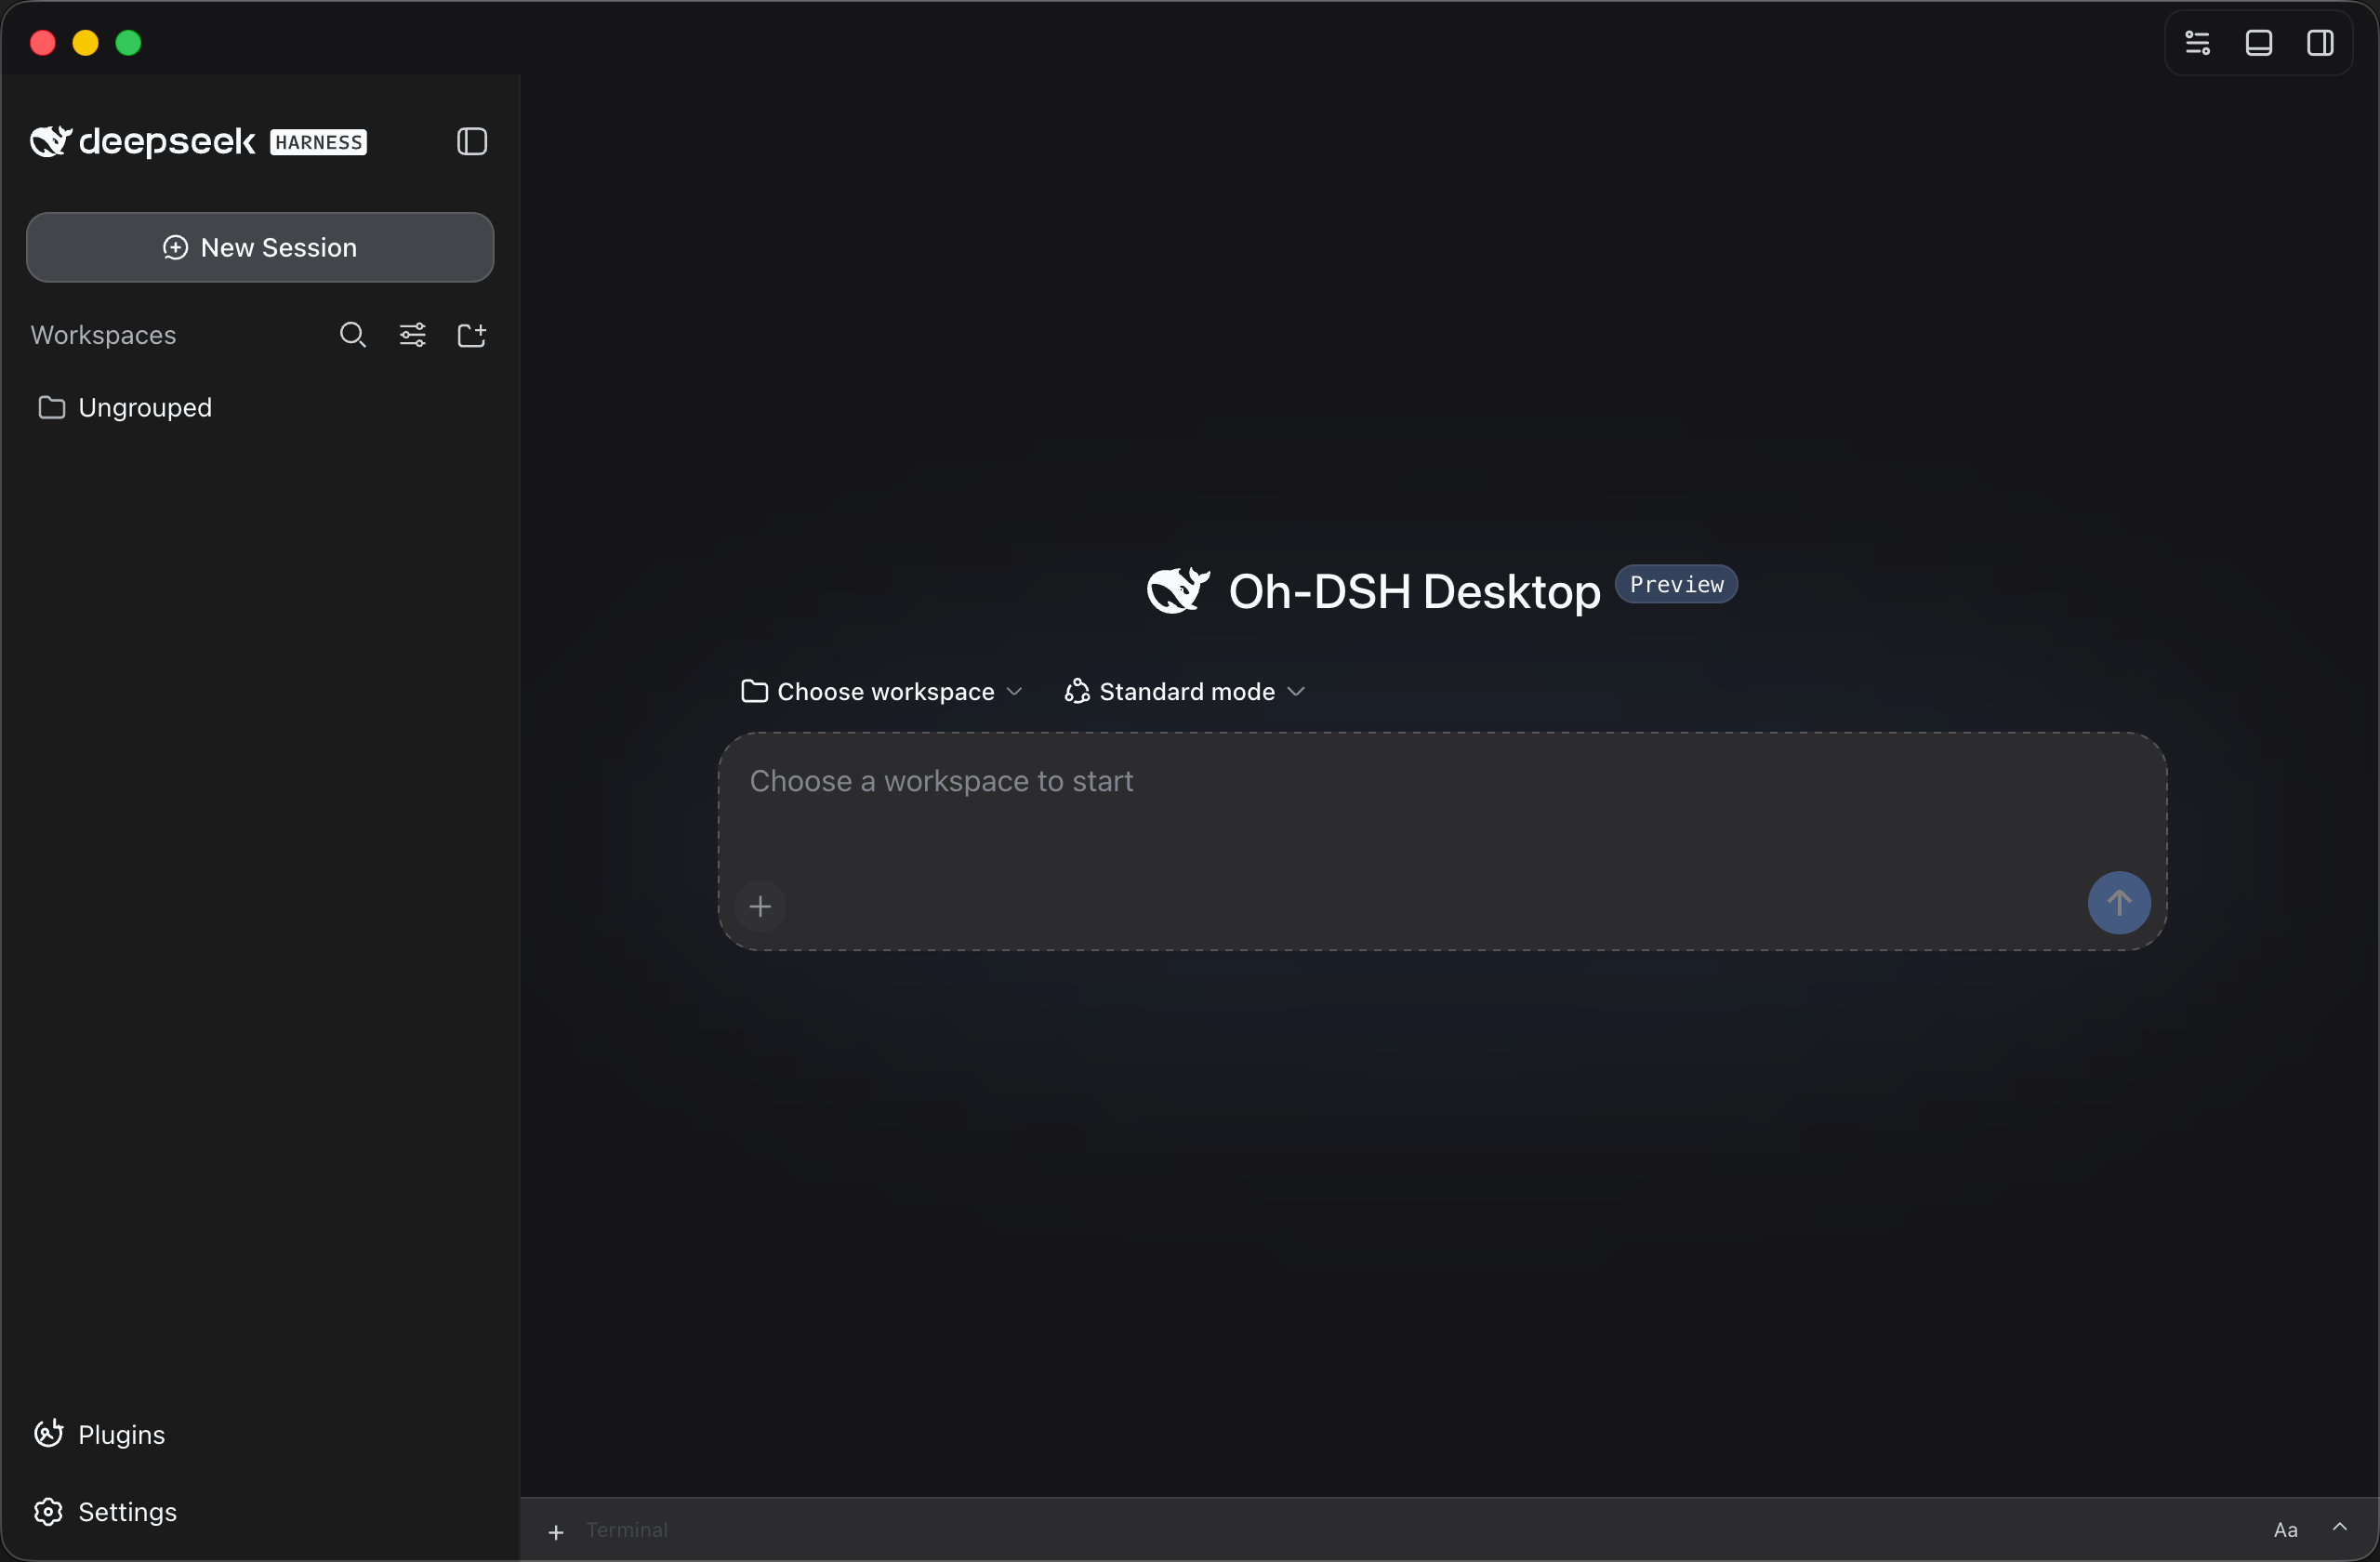The height and width of the screenshot is (1562, 2380).
Task: Toggle the bottom panel layout icon
Action: coord(2259,43)
